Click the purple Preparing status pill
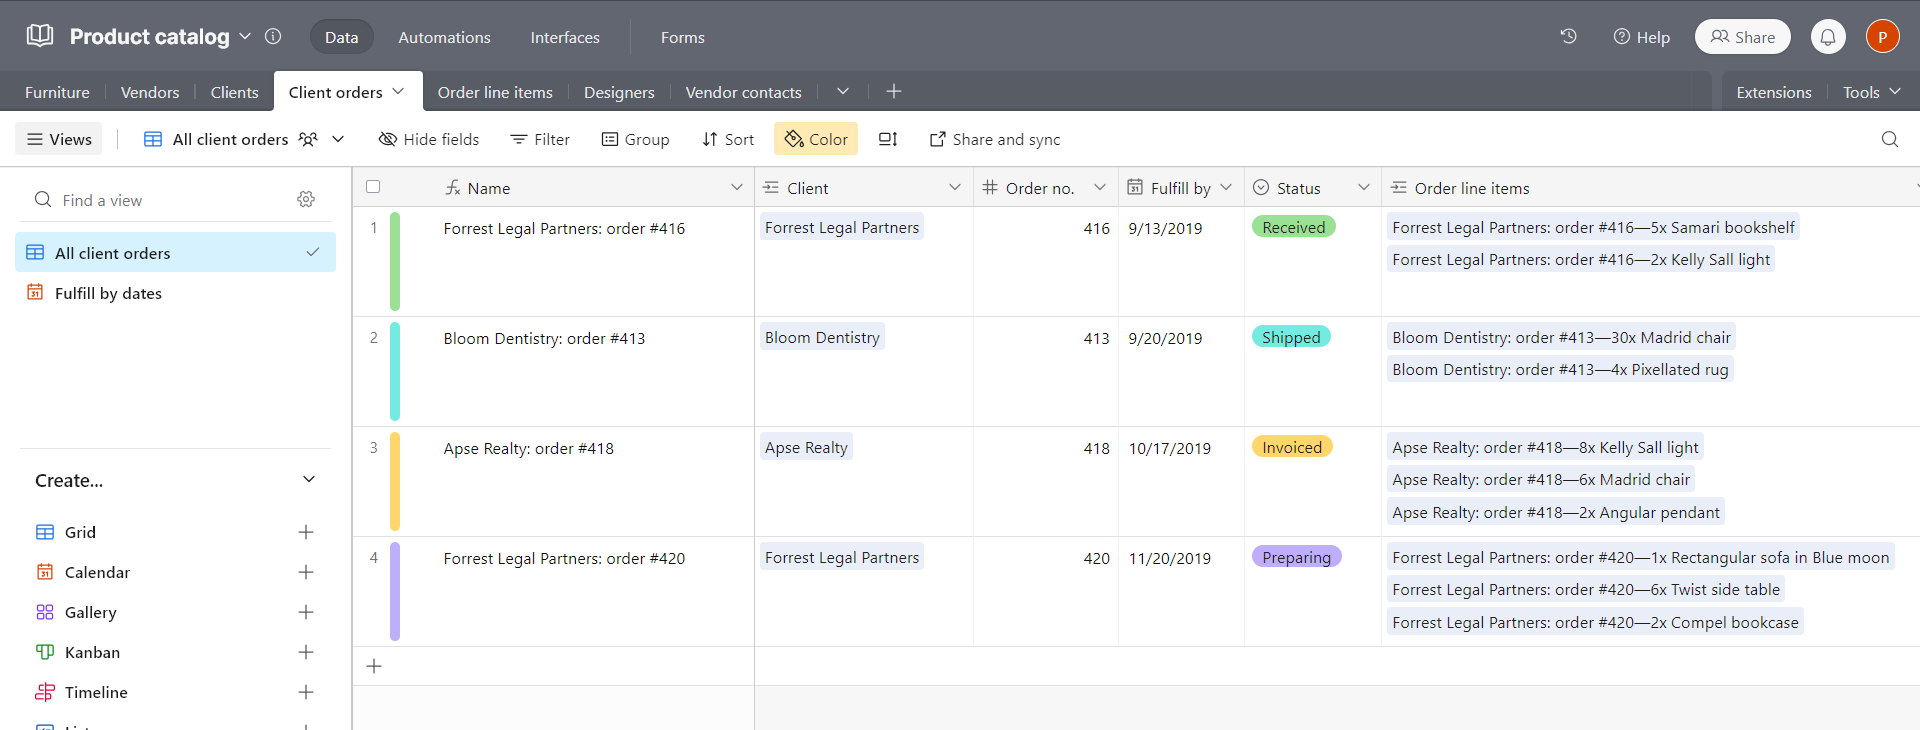 click(x=1296, y=557)
